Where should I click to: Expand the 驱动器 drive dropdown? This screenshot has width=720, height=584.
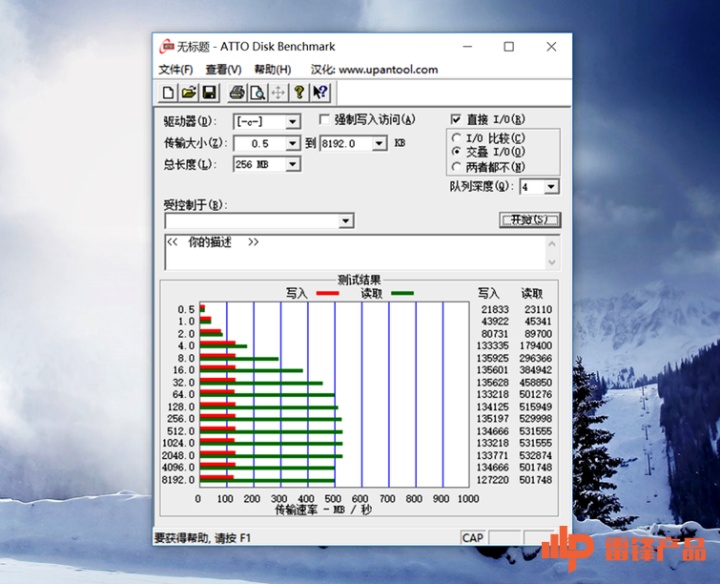click(x=292, y=122)
